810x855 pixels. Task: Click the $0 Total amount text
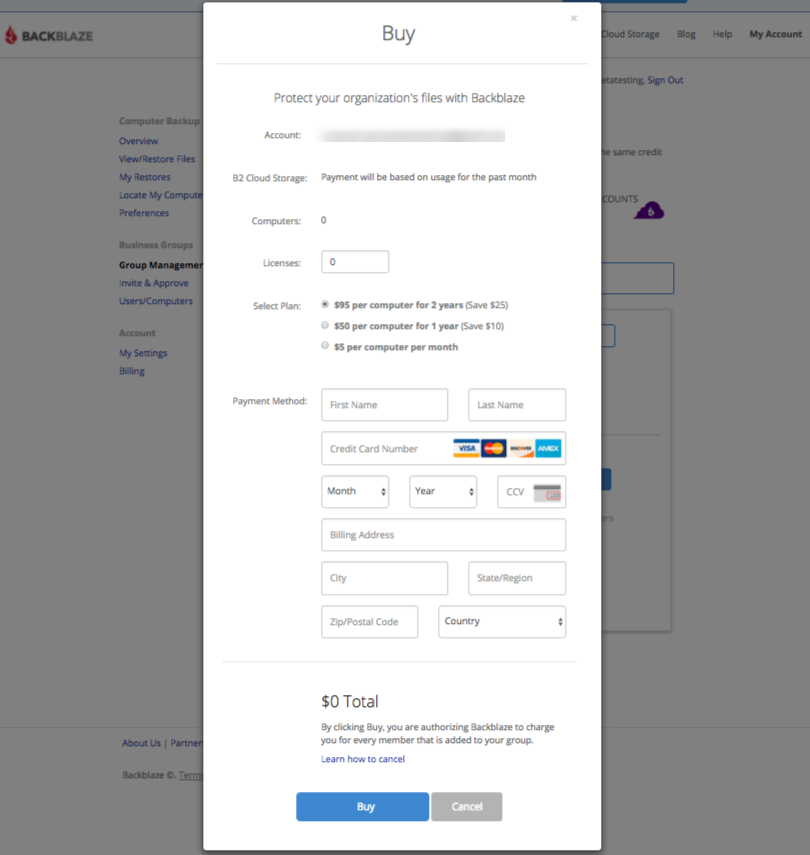(x=350, y=702)
